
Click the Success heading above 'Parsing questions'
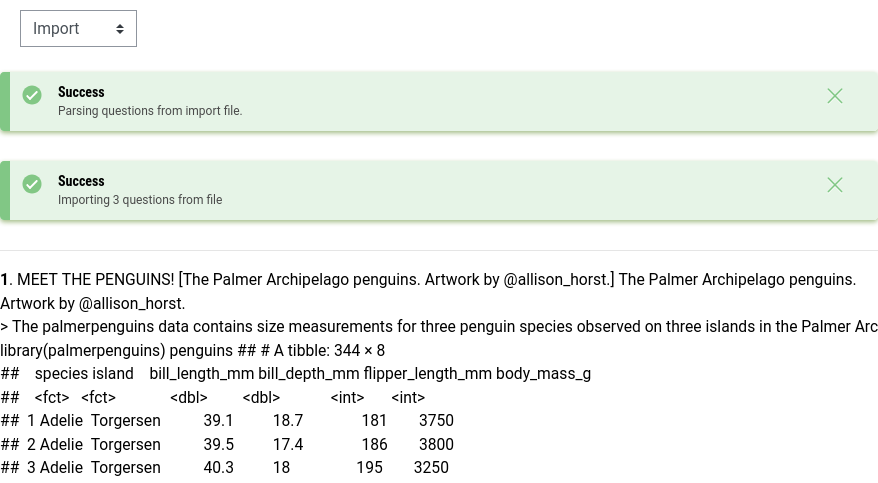(x=81, y=92)
